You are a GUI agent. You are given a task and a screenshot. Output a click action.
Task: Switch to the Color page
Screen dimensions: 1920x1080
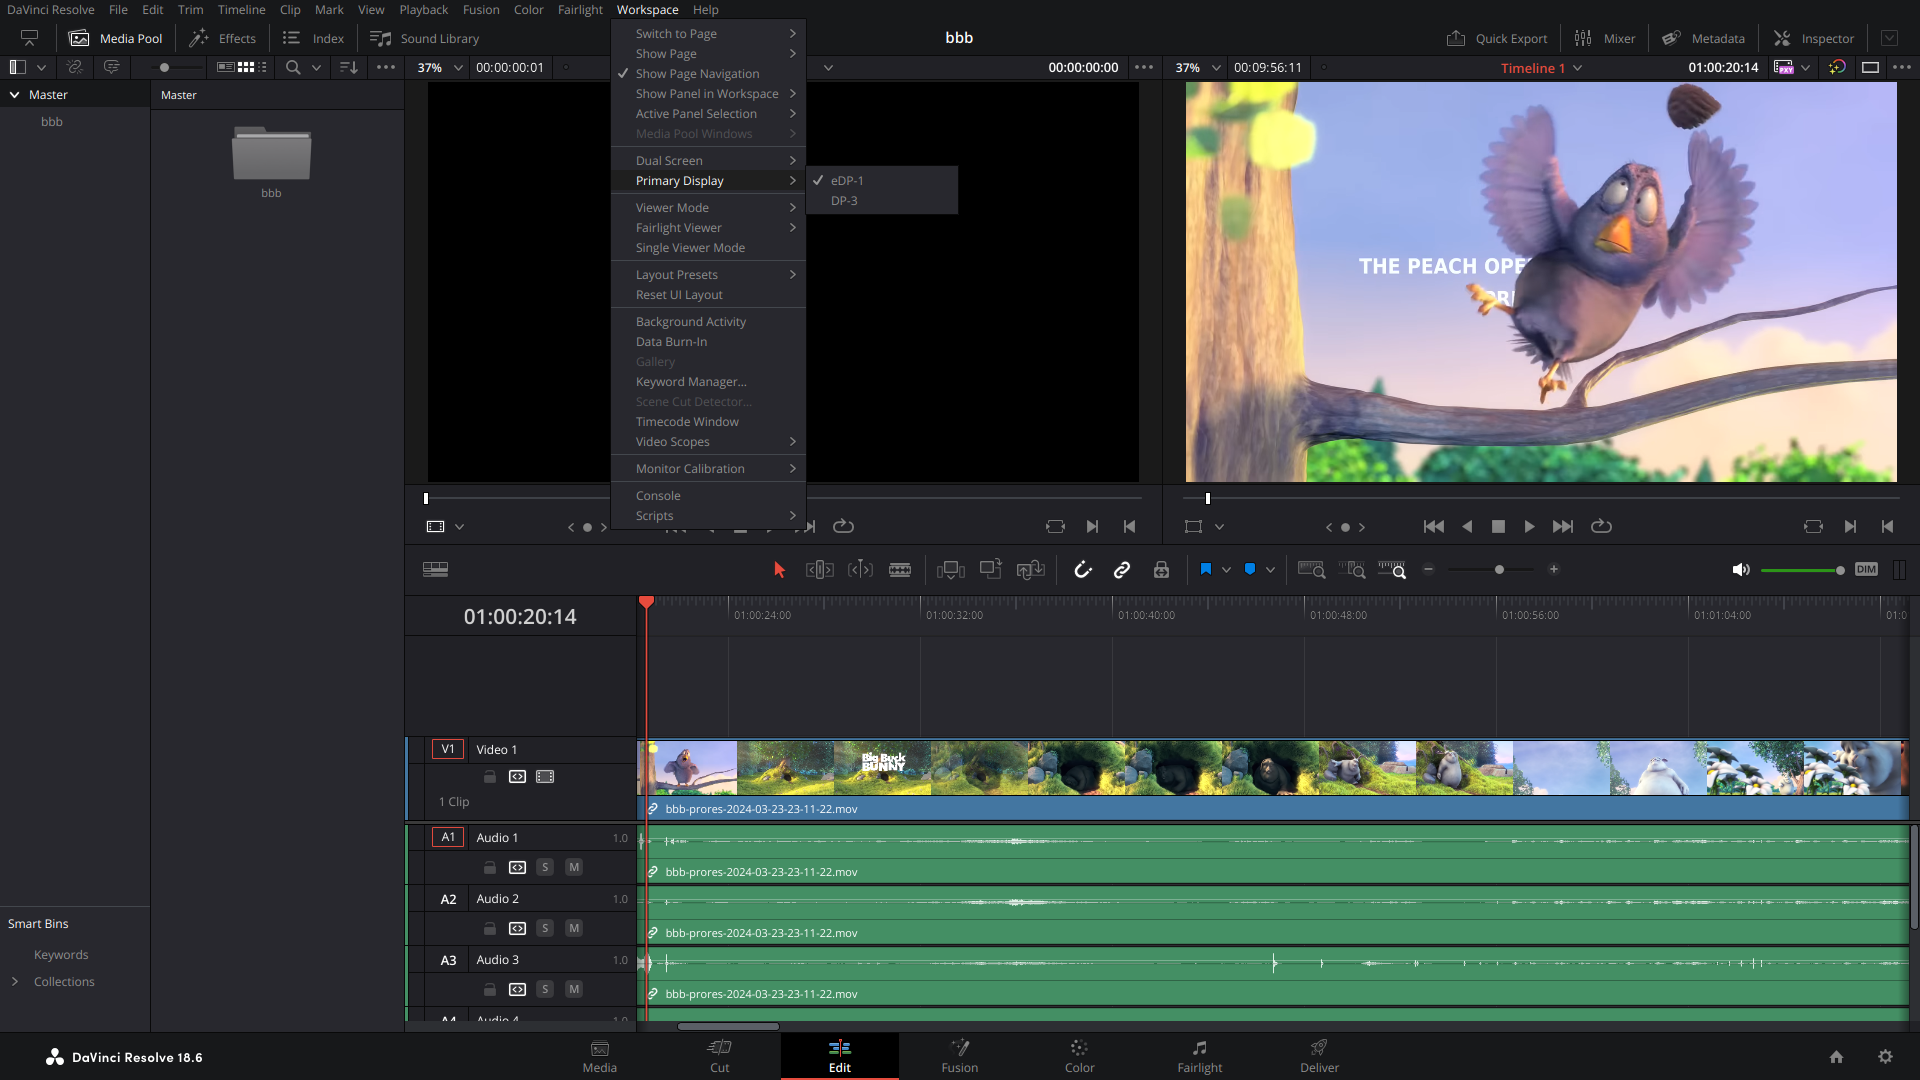click(x=1080, y=1056)
